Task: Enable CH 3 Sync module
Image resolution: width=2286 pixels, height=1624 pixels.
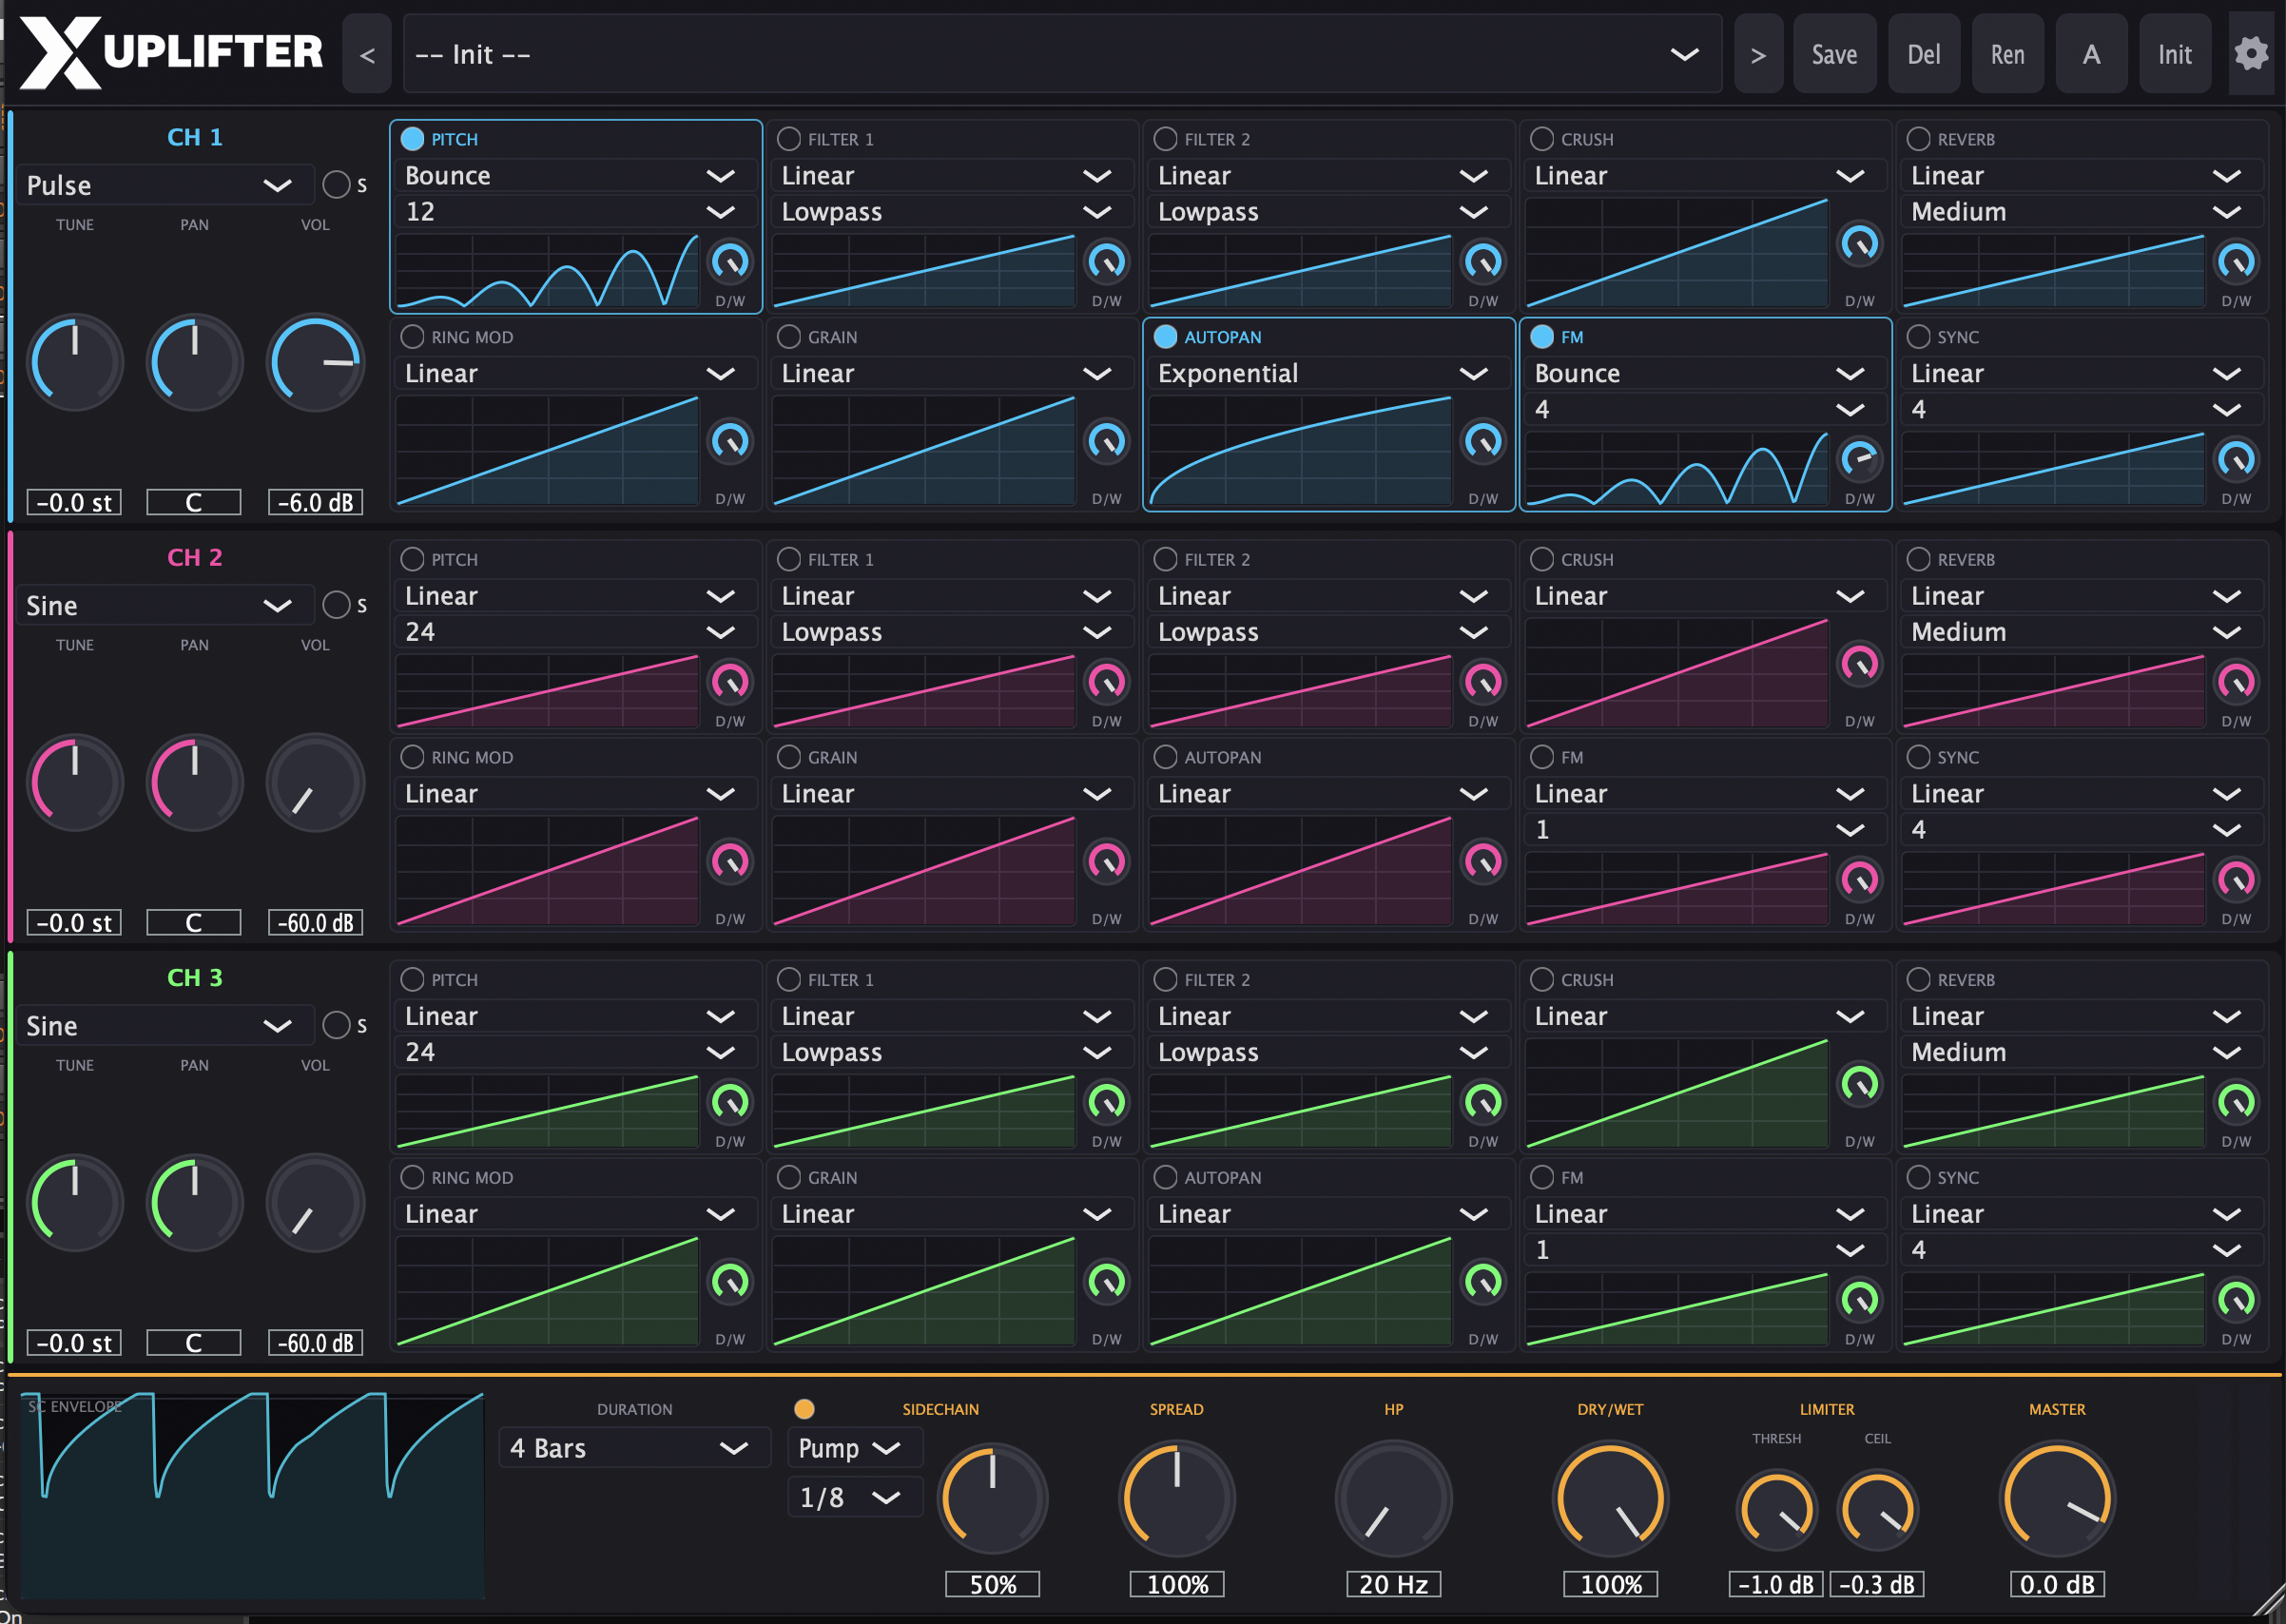Action: pyautogui.click(x=1918, y=1177)
